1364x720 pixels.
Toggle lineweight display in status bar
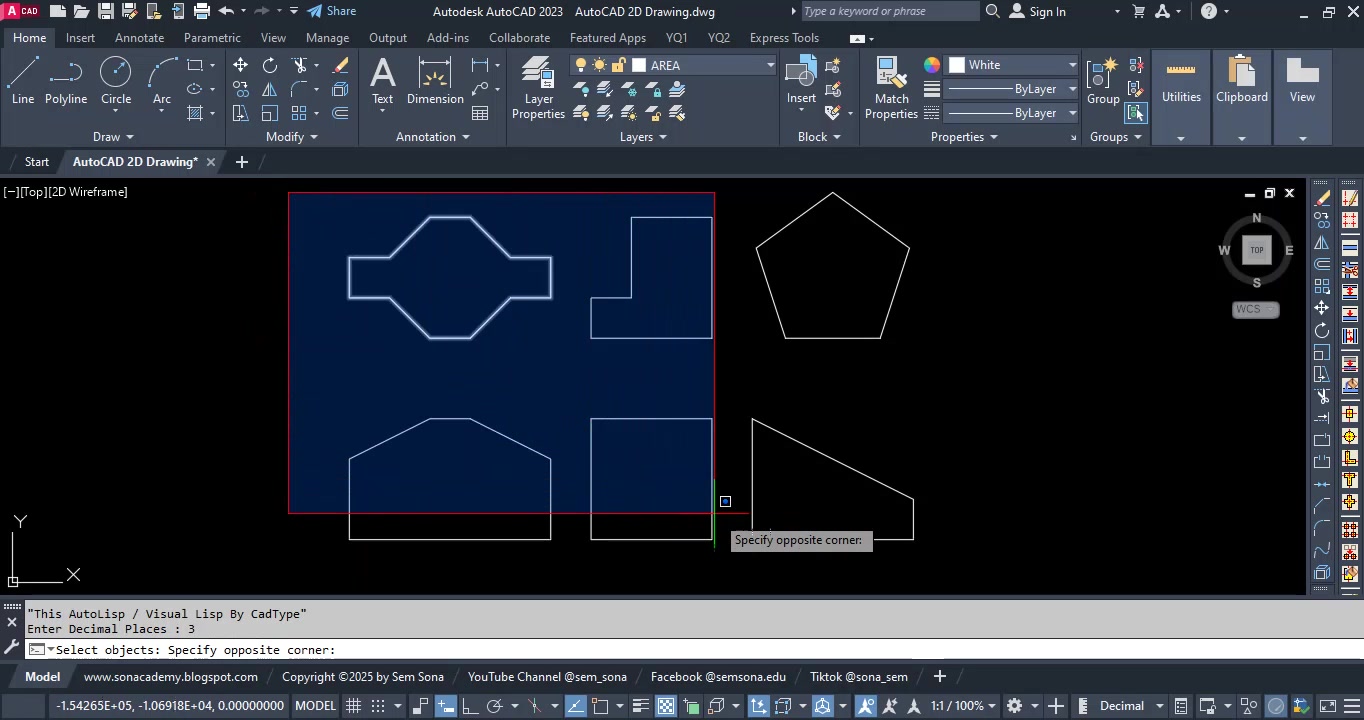point(642,706)
